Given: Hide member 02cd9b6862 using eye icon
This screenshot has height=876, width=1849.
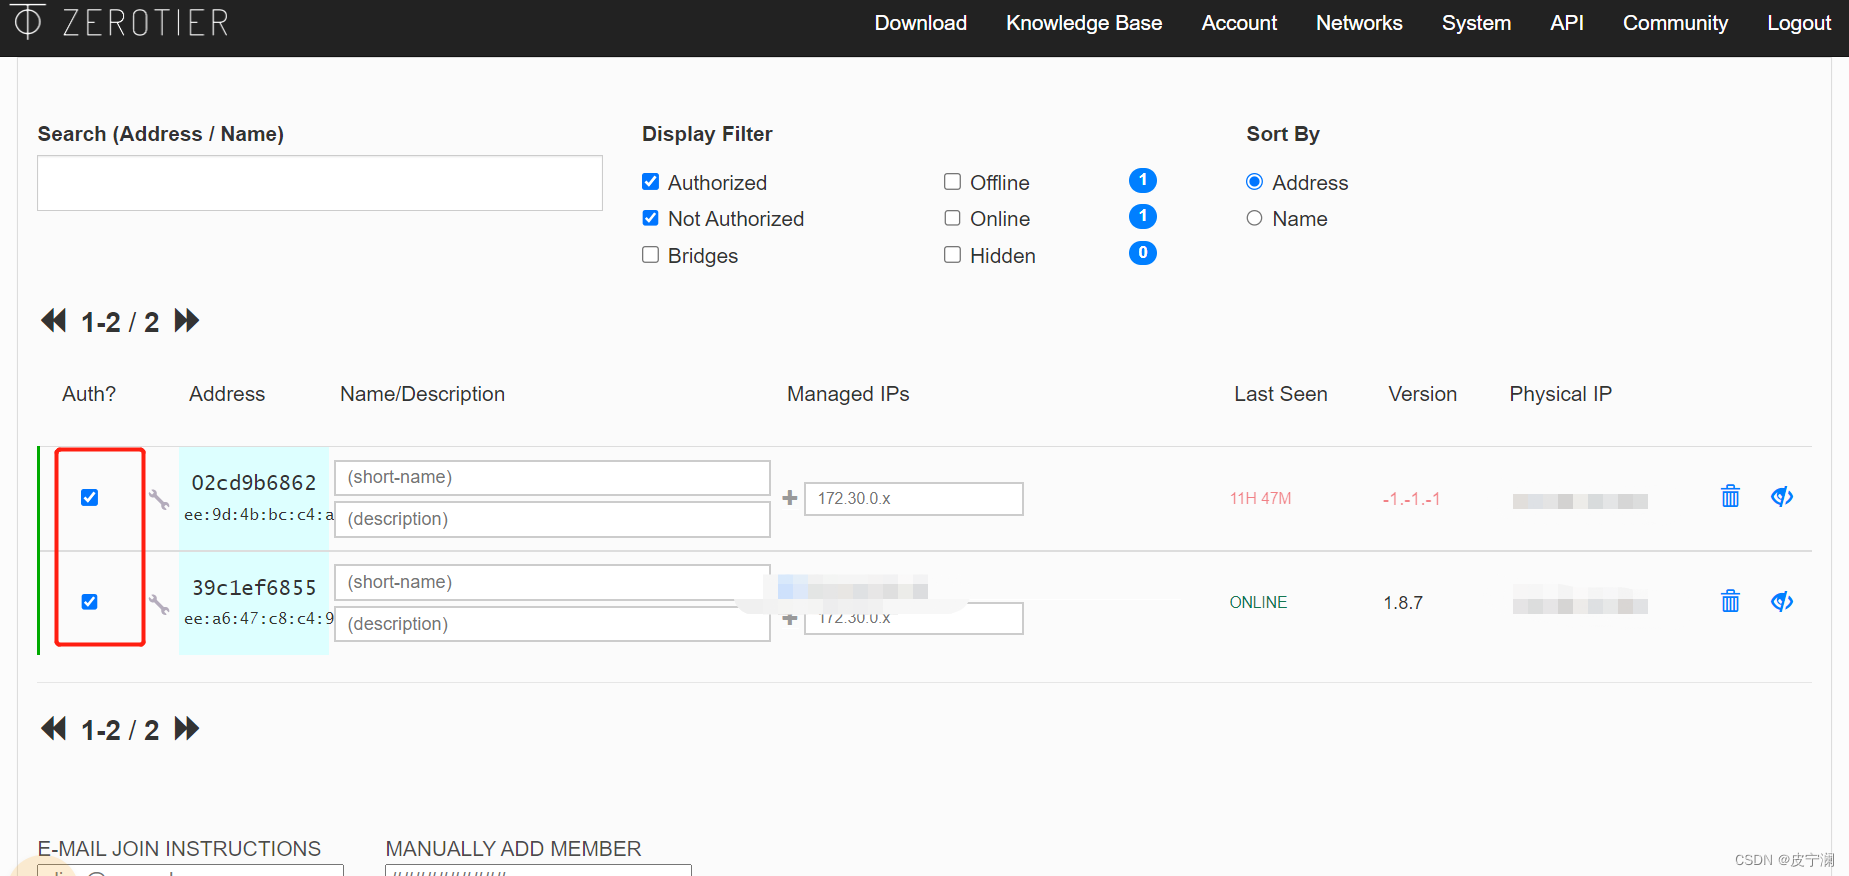Looking at the screenshot, I should coord(1782,496).
